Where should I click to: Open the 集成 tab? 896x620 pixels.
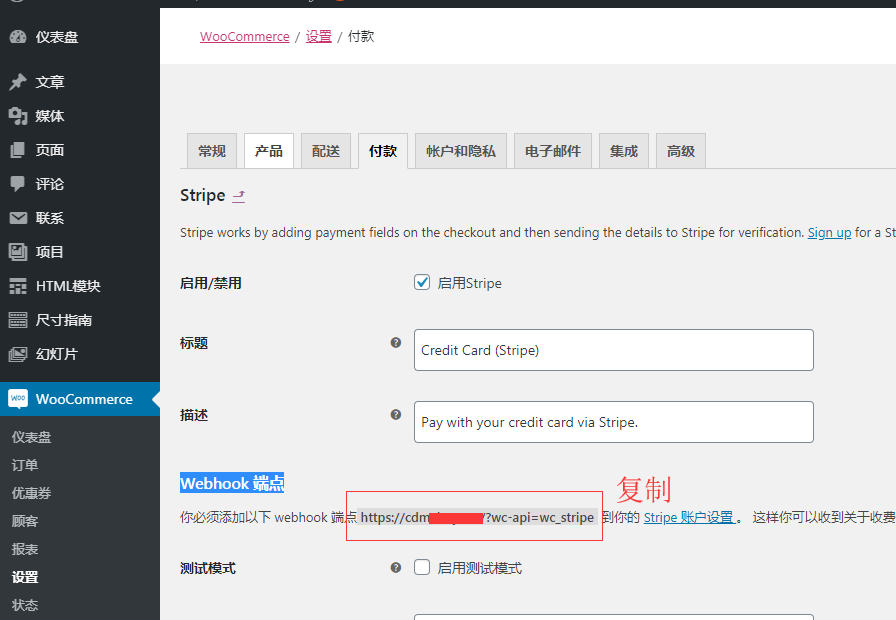(623, 151)
